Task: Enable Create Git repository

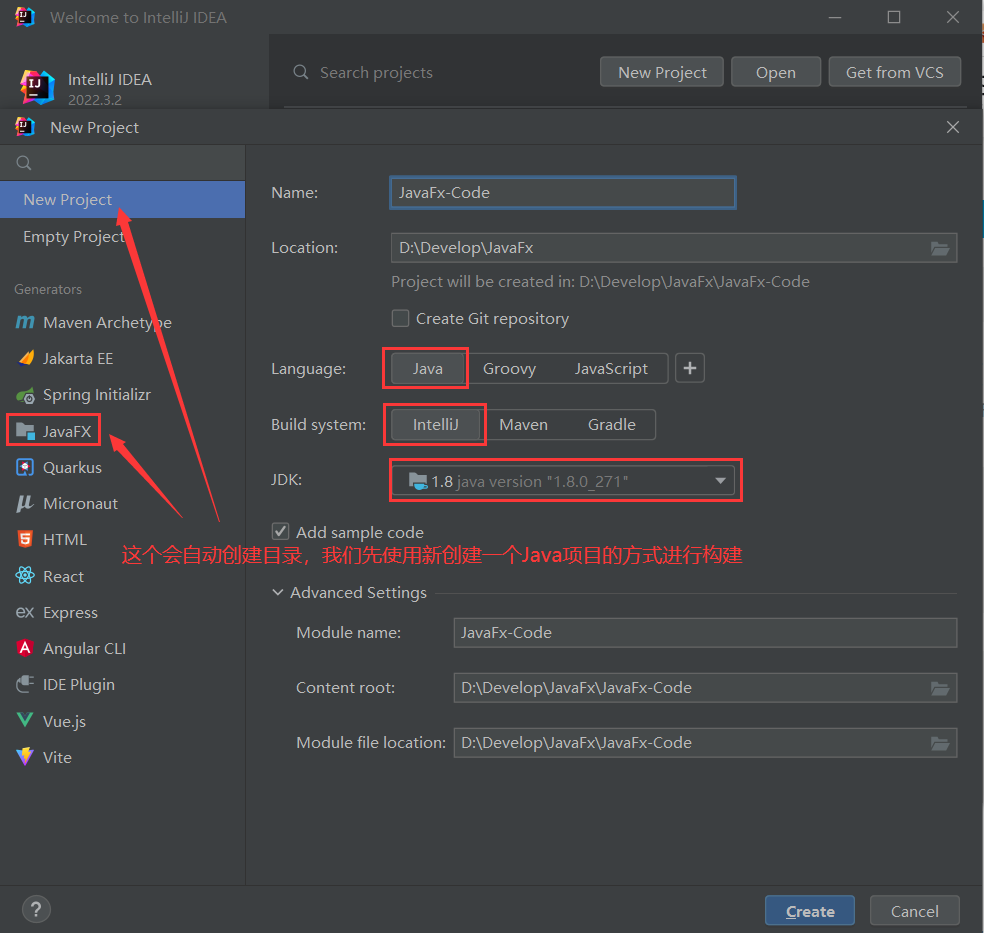Action: tap(400, 318)
